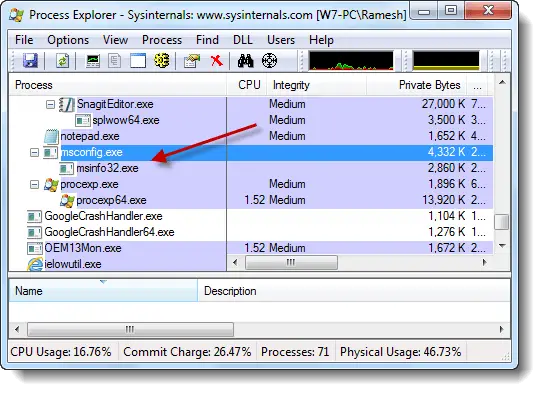Open the System Information graph icon

93,61
